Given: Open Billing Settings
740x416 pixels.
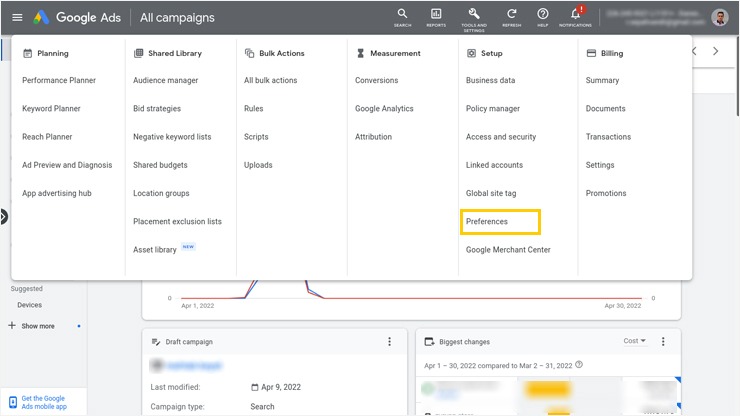Looking at the screenshot, I should 600,165.
